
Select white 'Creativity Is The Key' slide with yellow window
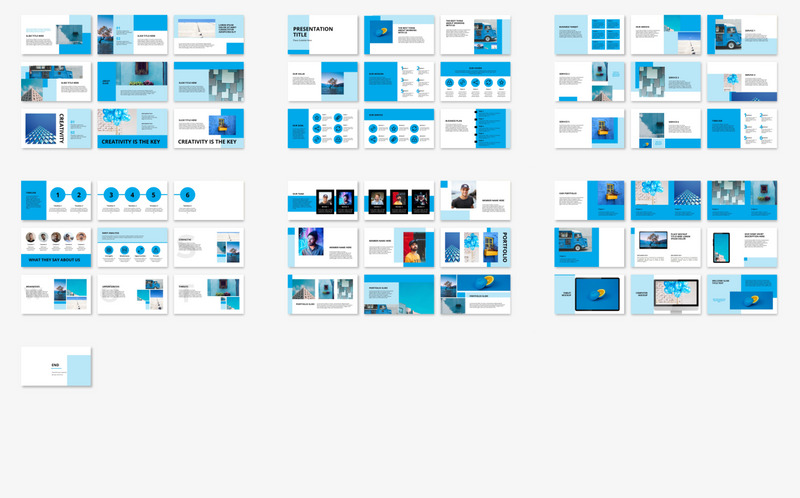[x=209, y=129]
